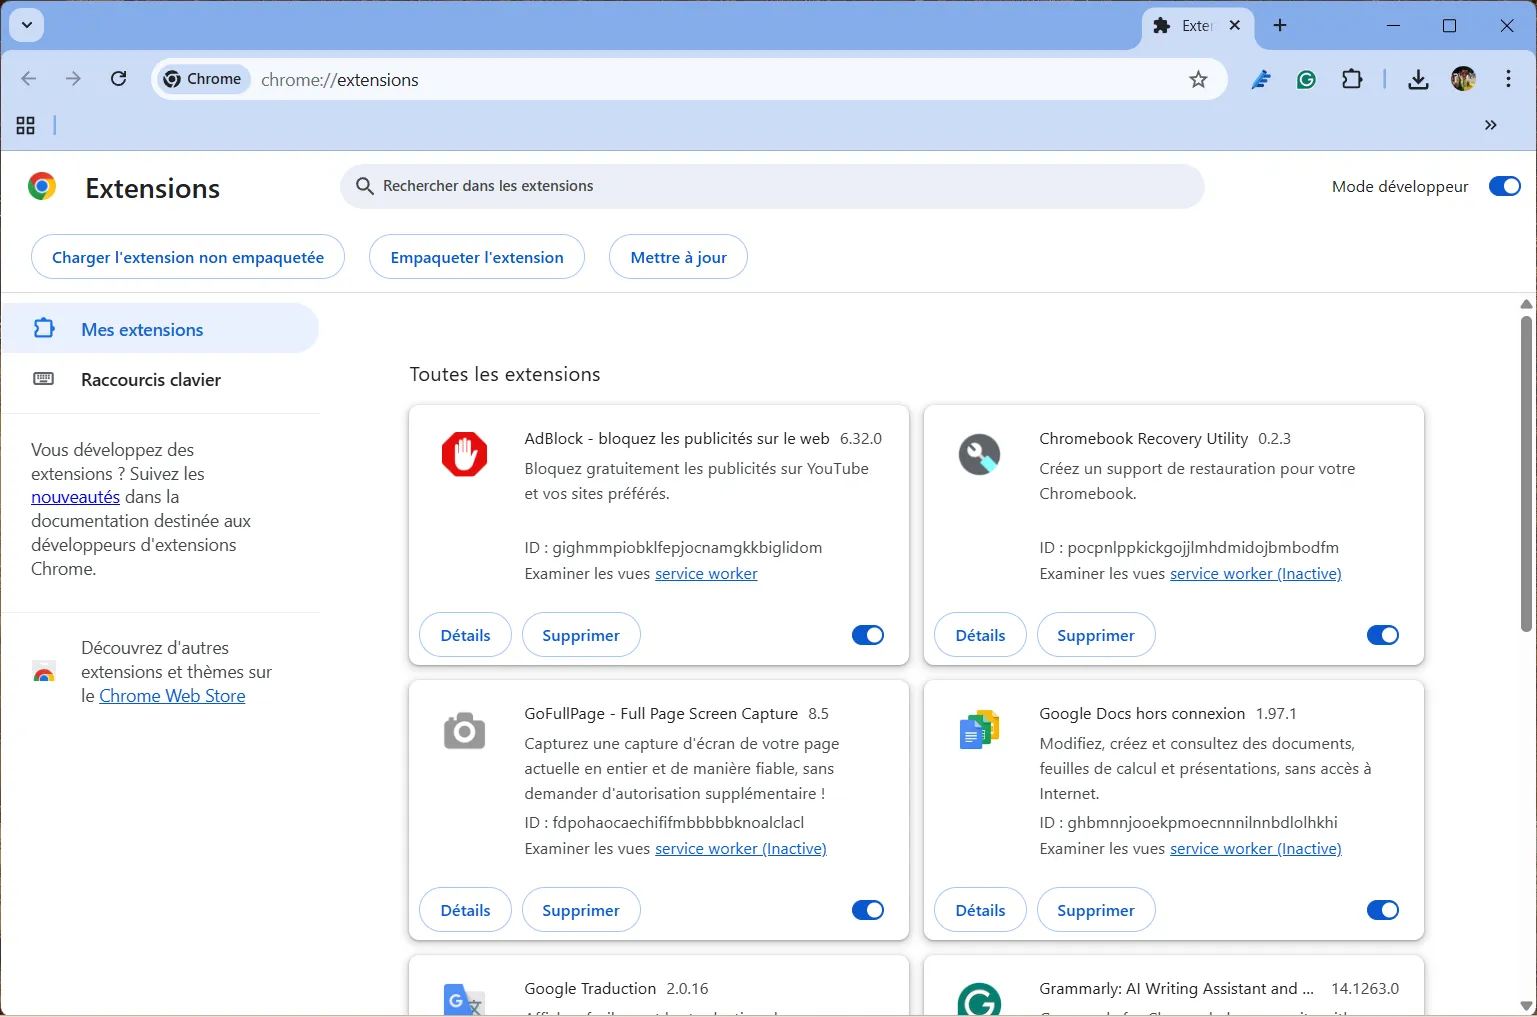Open the Downloads icon in the toolbar
This screenshot has height=1017, width=1537.
(1418, 79)
